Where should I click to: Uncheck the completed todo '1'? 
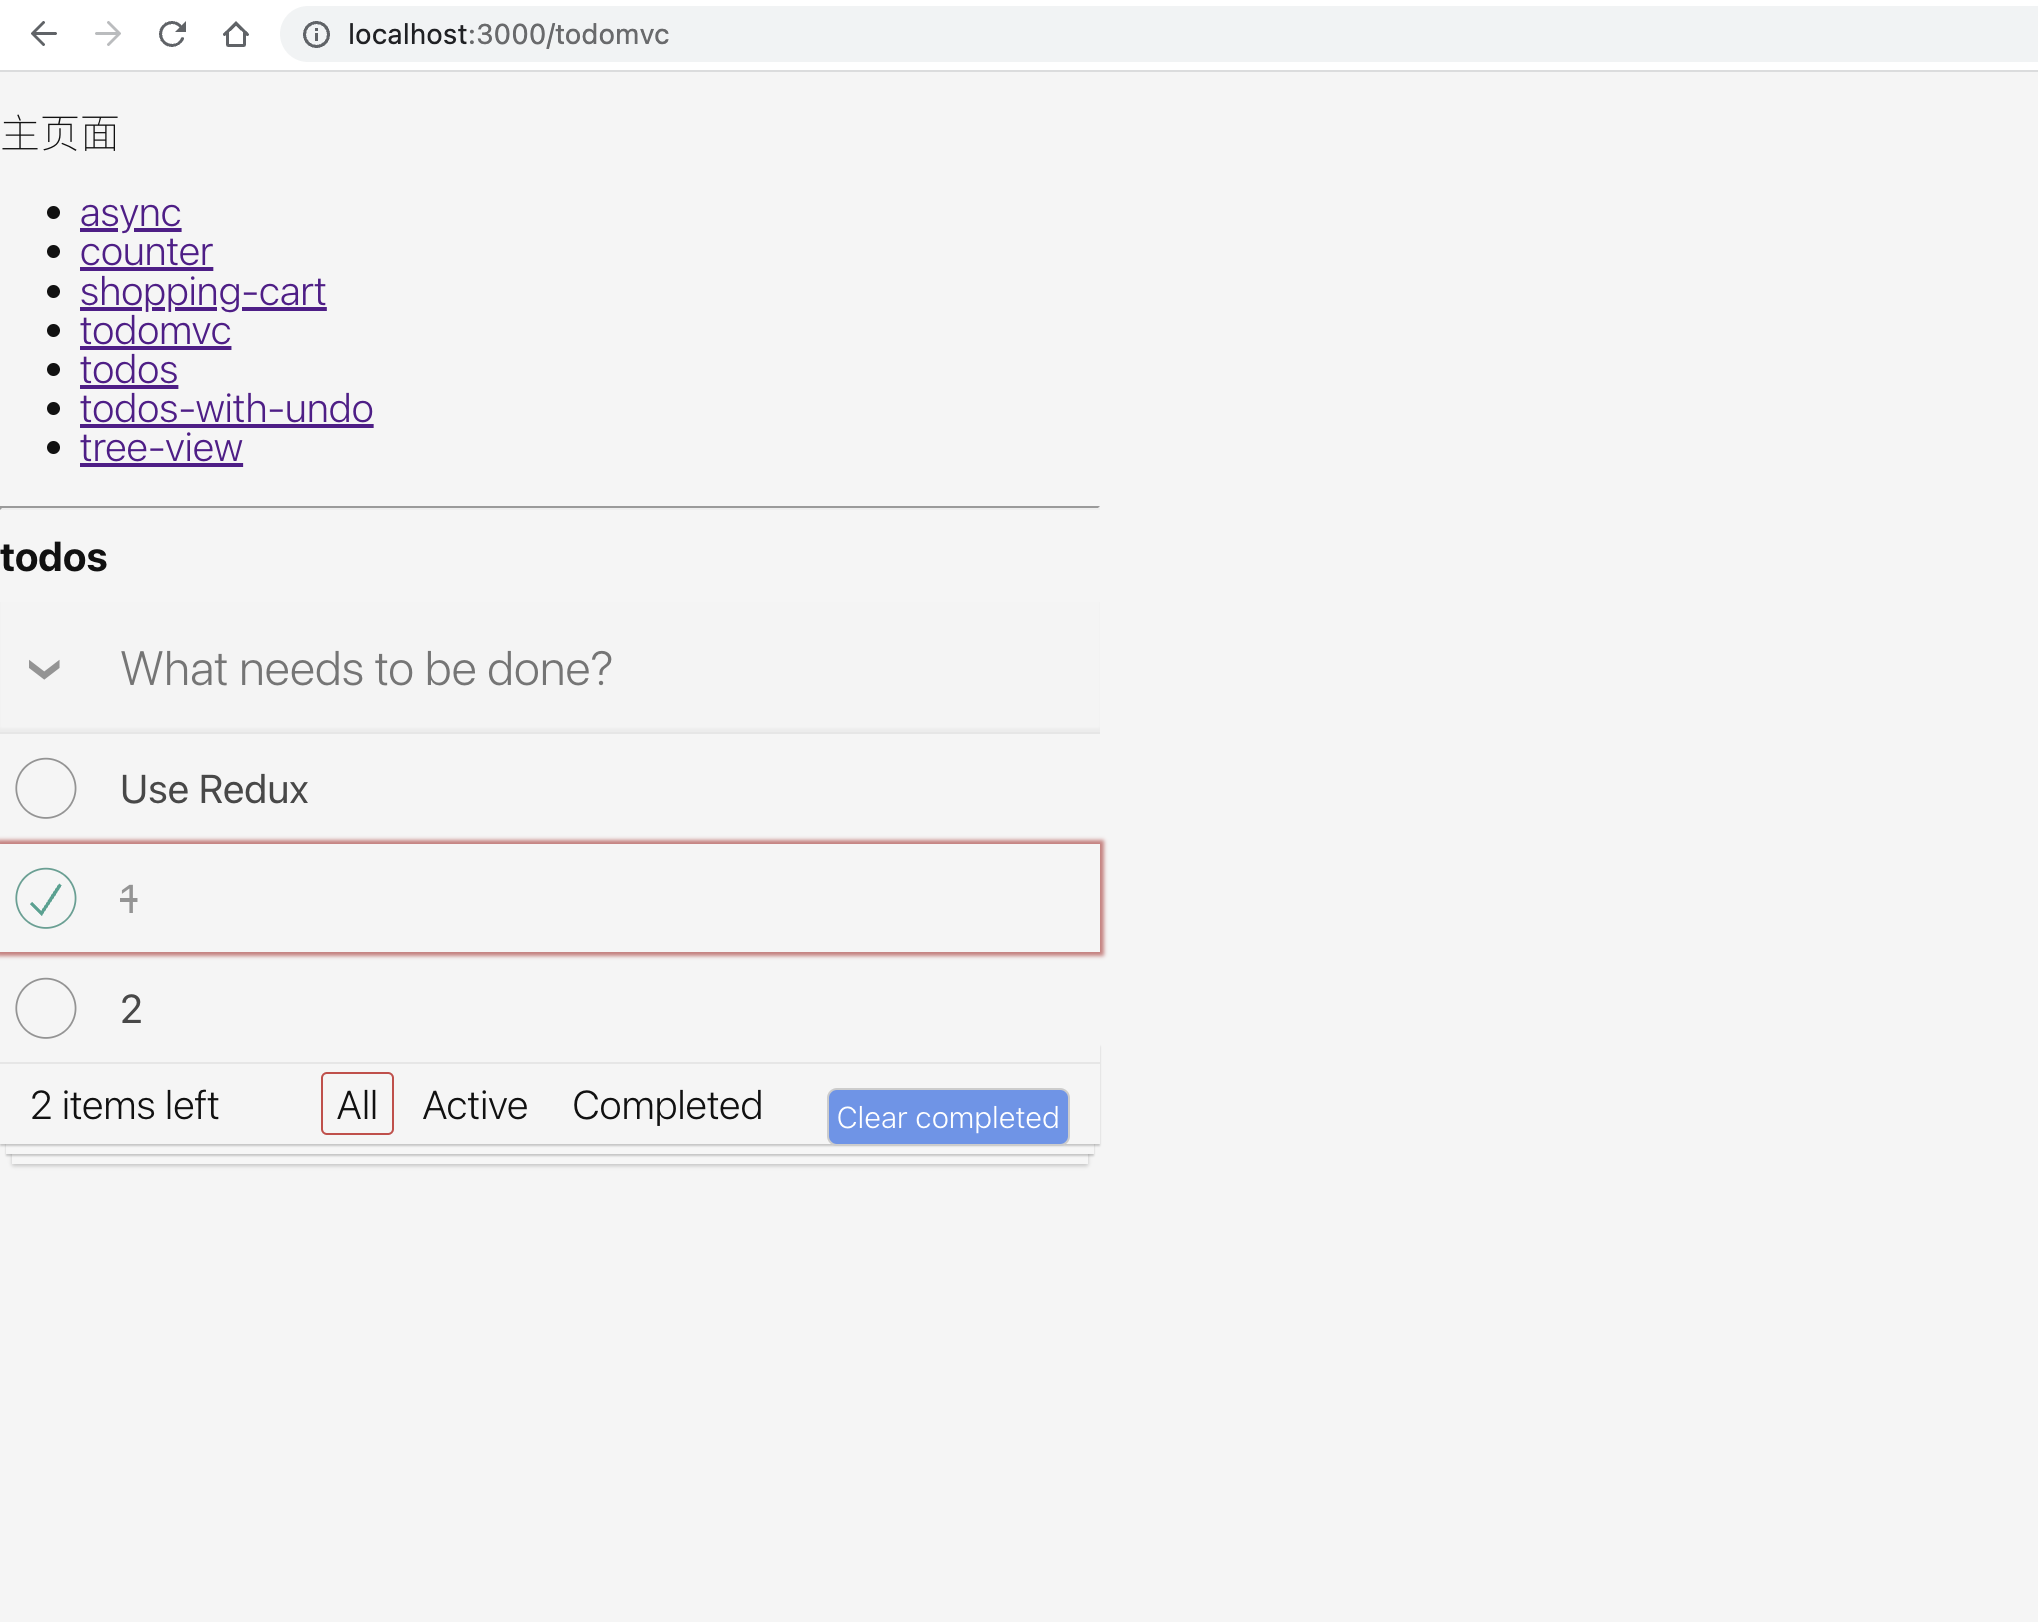coord(46,899)
